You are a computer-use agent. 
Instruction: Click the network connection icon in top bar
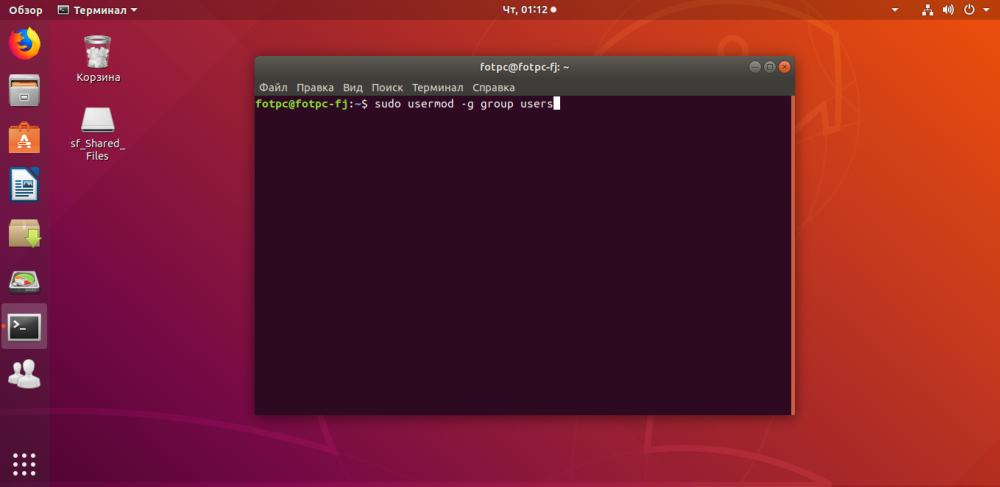tap(927, 10)
